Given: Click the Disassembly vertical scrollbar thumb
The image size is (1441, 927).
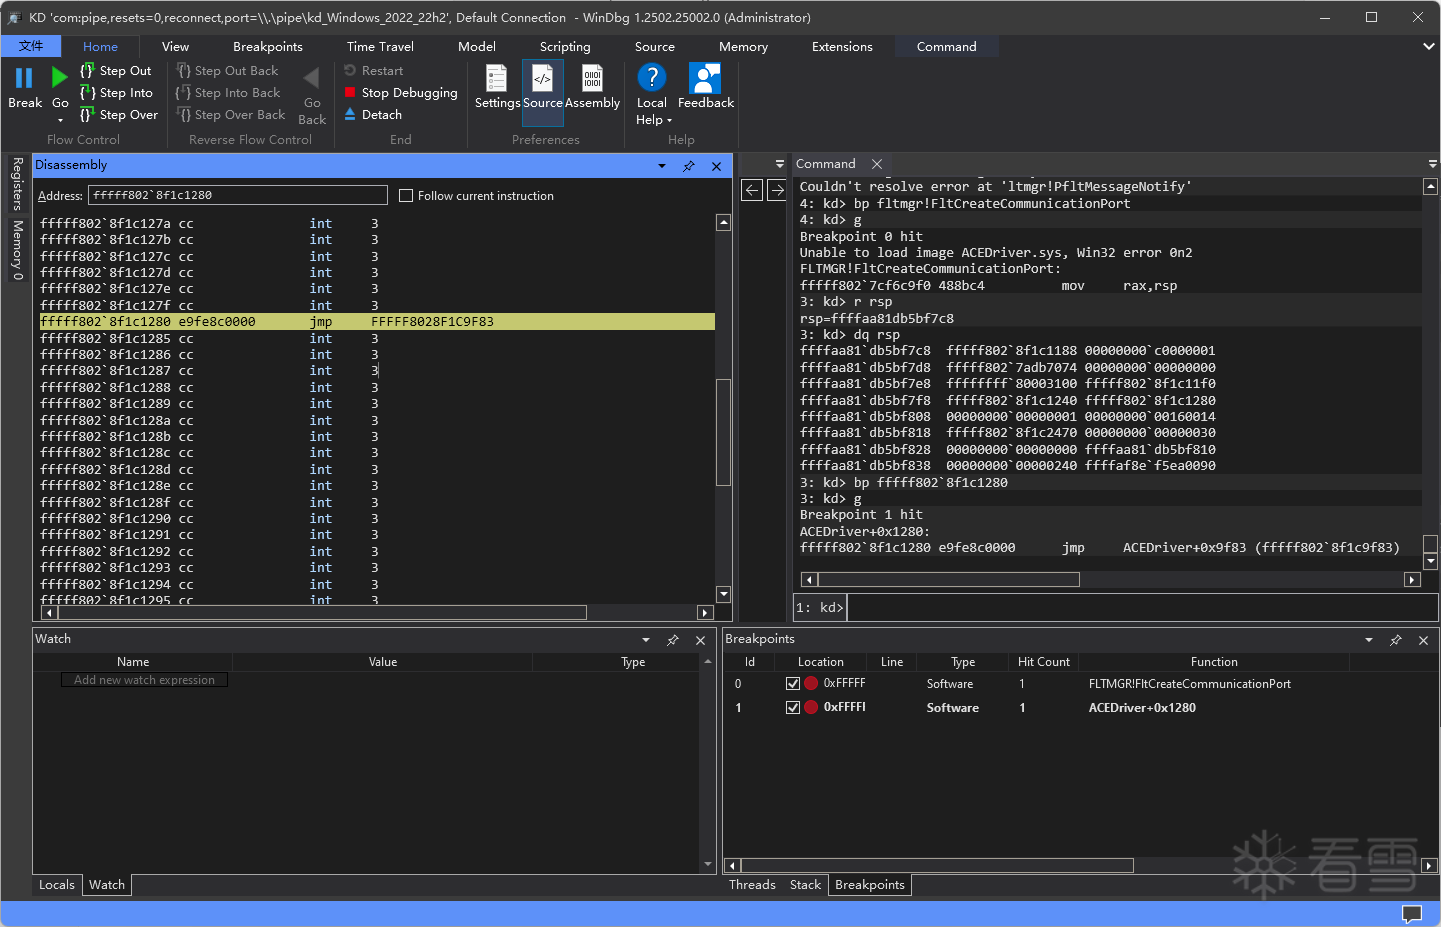Looking at the screenshot, I should pyautogui.click(x=724, y=432).
